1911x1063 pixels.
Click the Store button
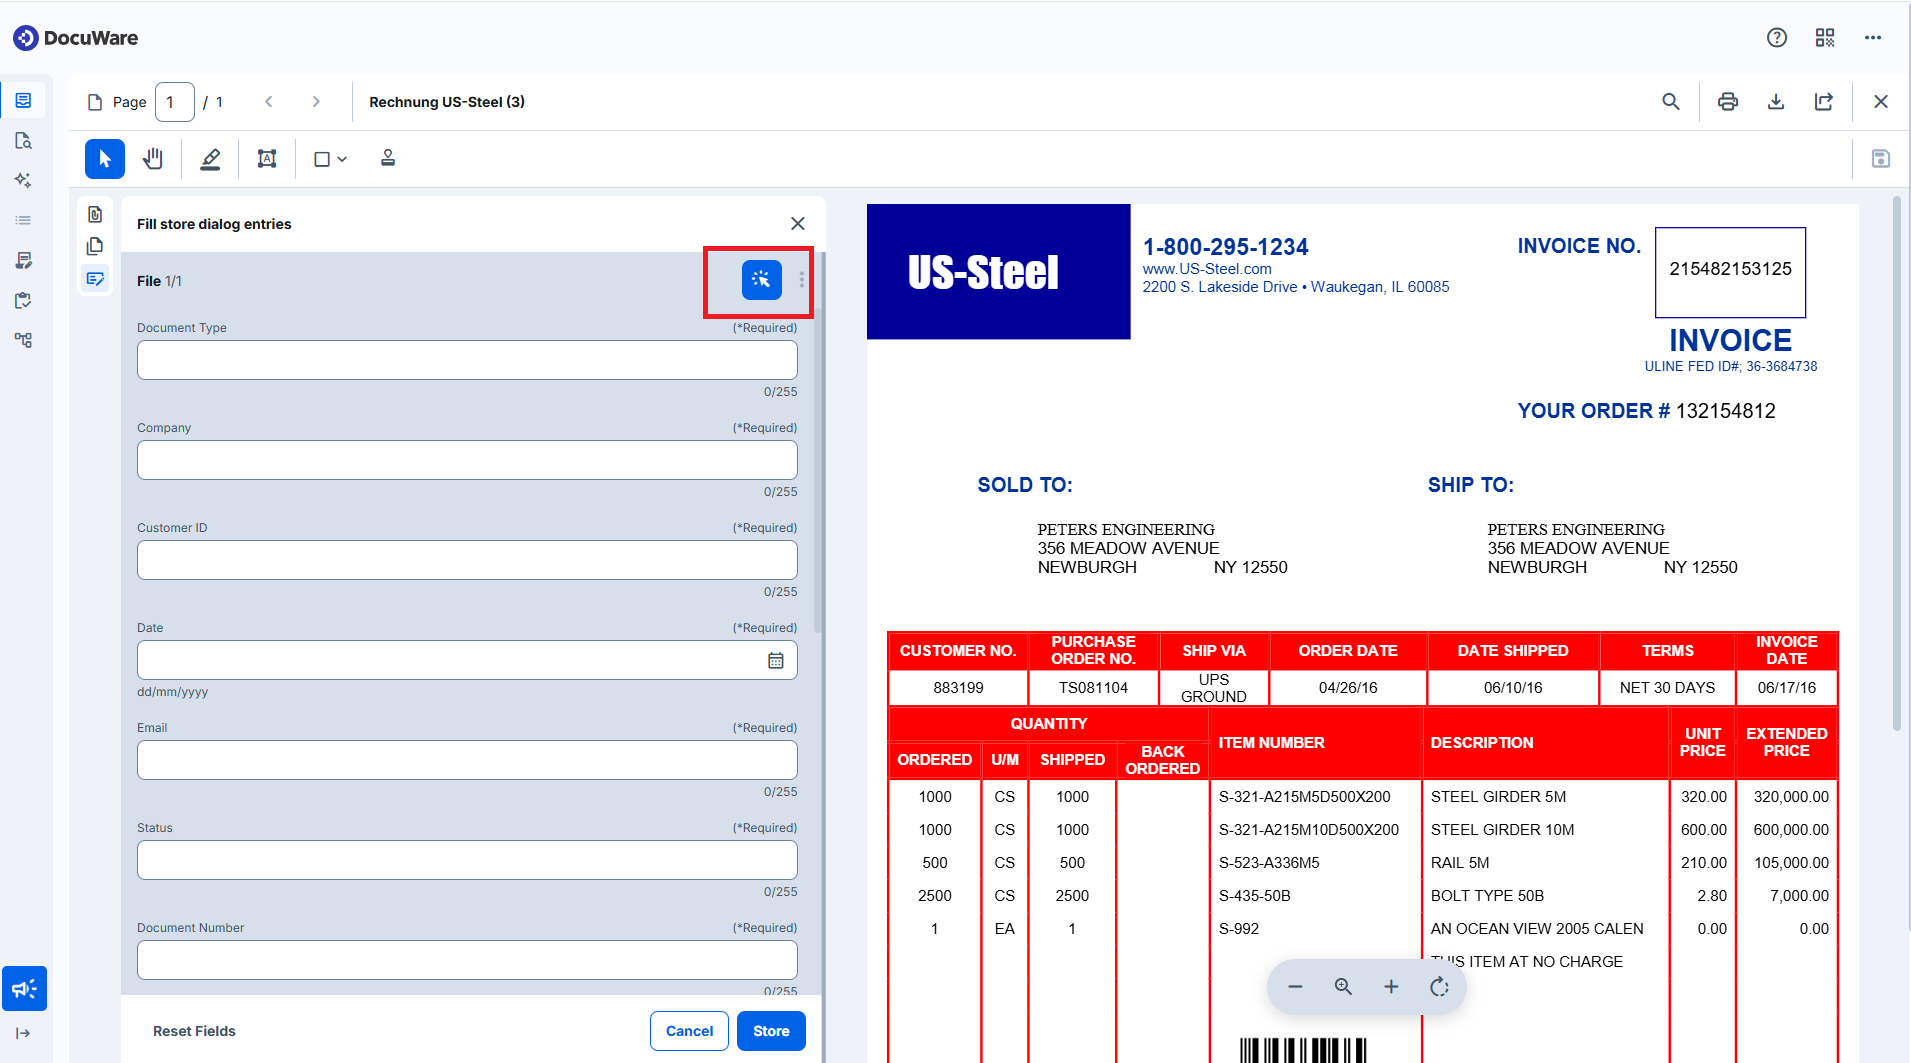[x=771, y=1031]
